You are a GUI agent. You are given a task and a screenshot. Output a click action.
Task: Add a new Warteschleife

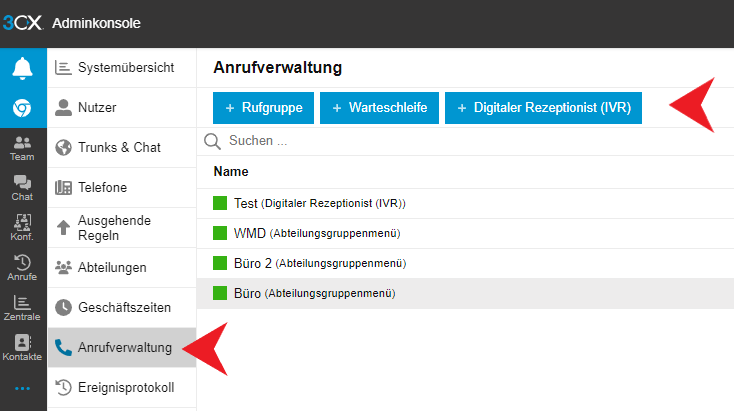380,107
